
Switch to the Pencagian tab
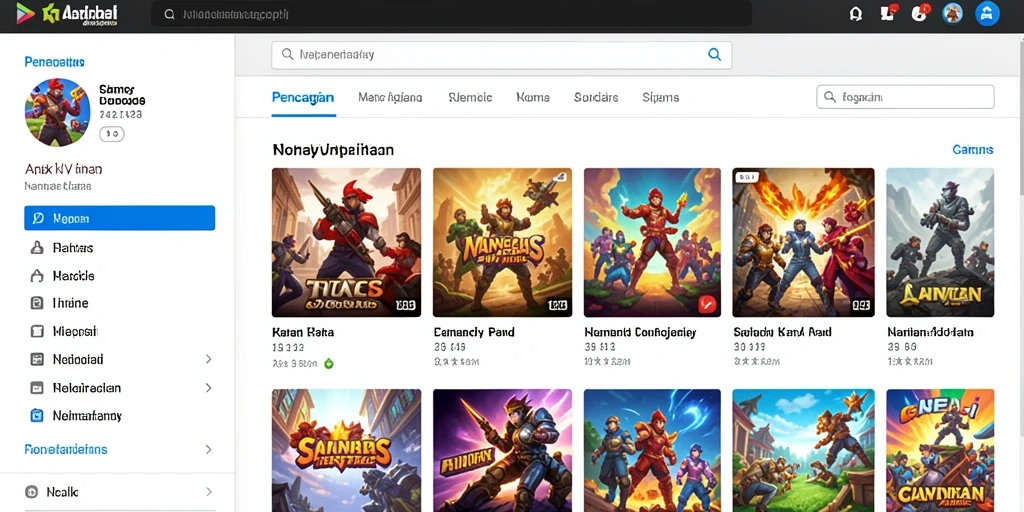[x=303, y=97]
